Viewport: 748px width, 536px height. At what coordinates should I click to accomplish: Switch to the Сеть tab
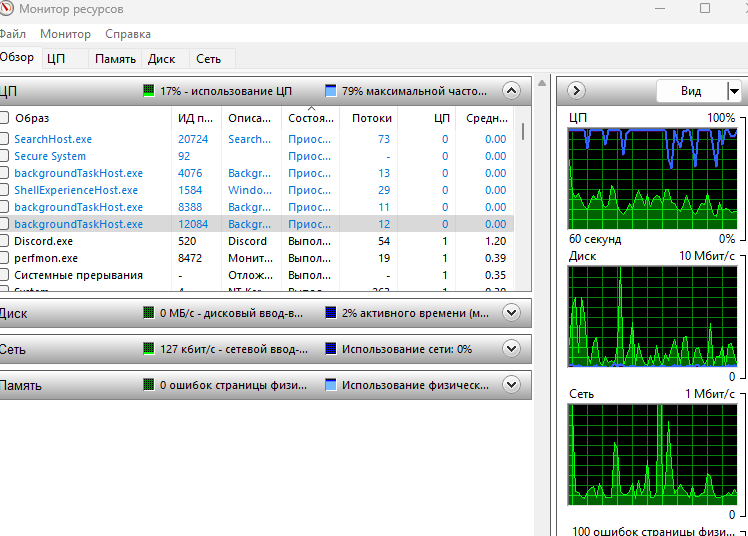click(x=211, y=59)
